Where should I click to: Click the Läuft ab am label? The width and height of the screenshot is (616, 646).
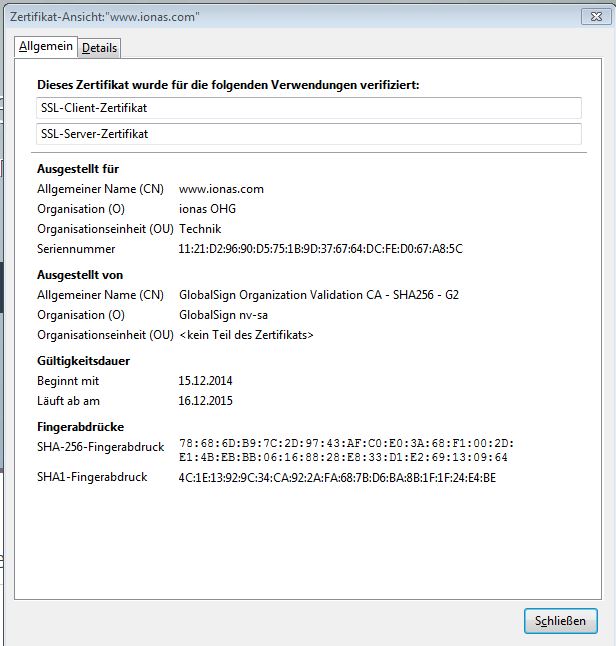[68, 401]
